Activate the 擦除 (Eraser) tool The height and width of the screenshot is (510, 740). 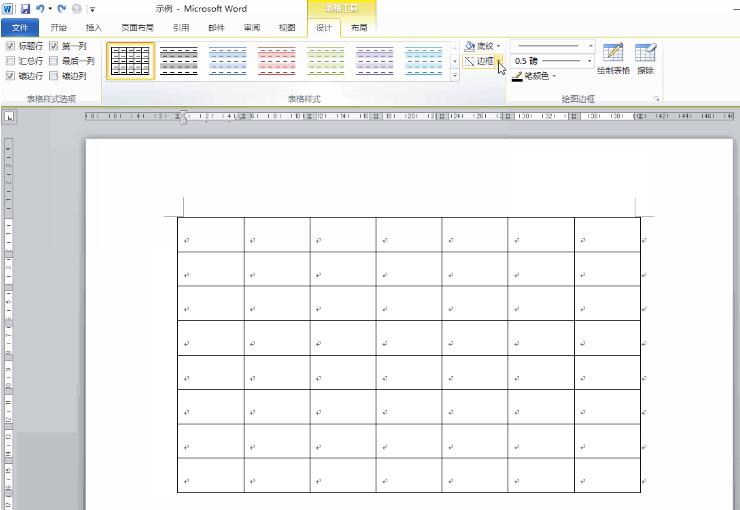(645, 59)
